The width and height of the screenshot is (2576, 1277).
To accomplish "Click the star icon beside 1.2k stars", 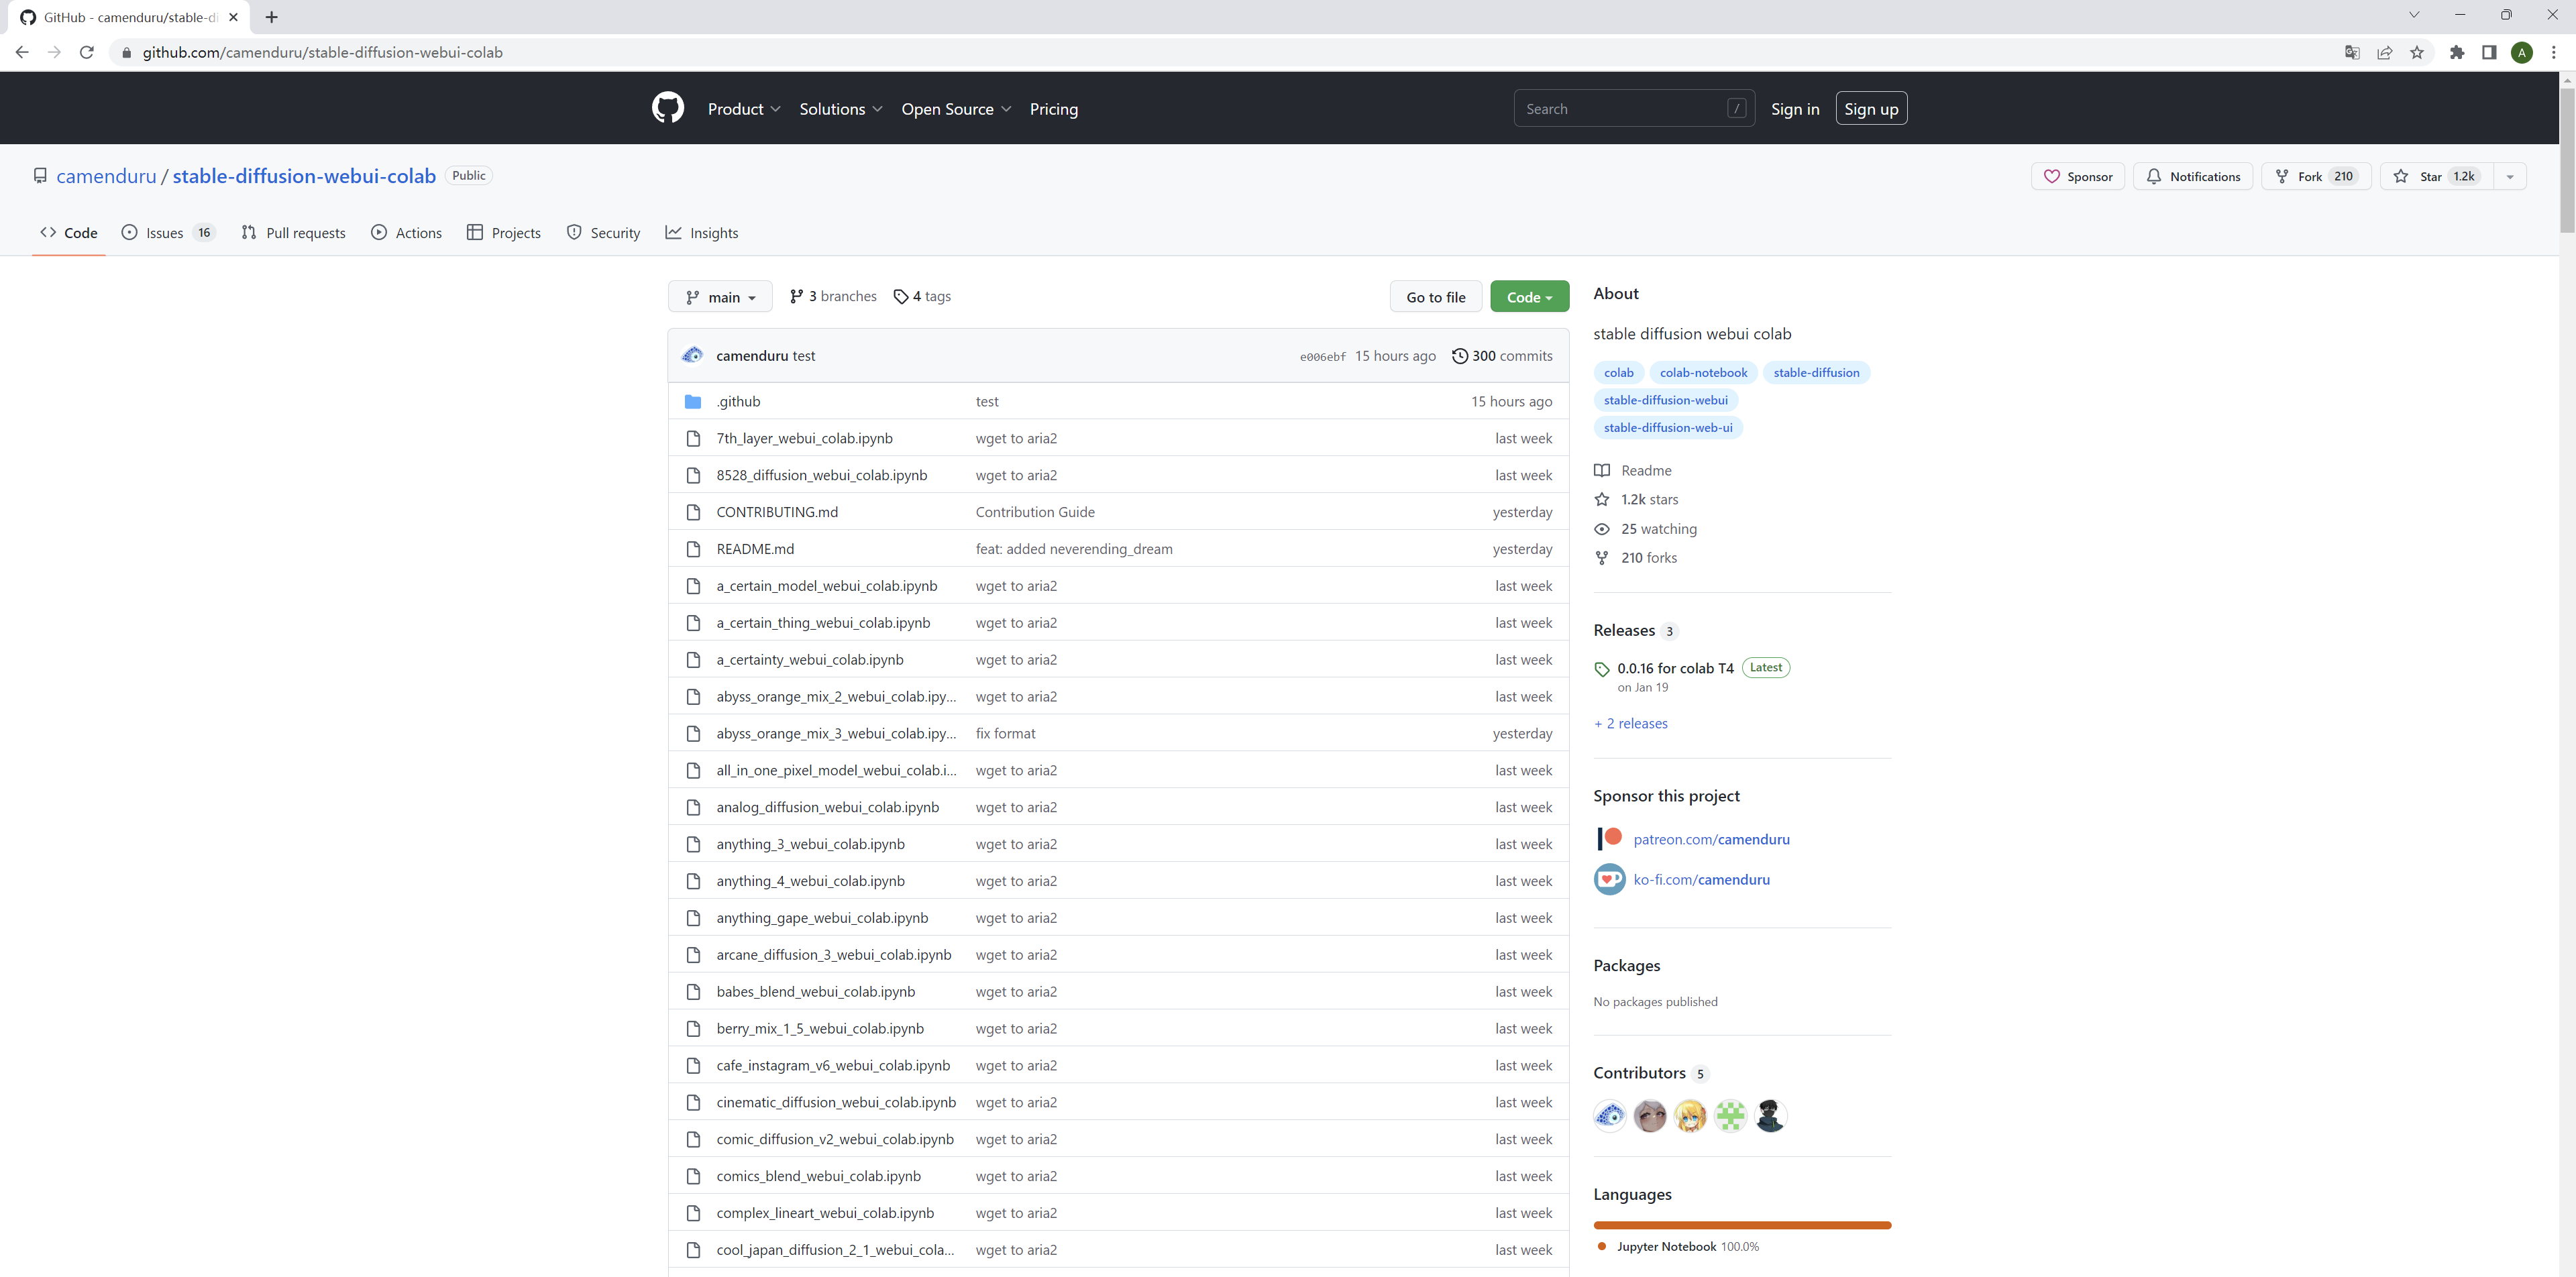I will [x=1602, y=499].
